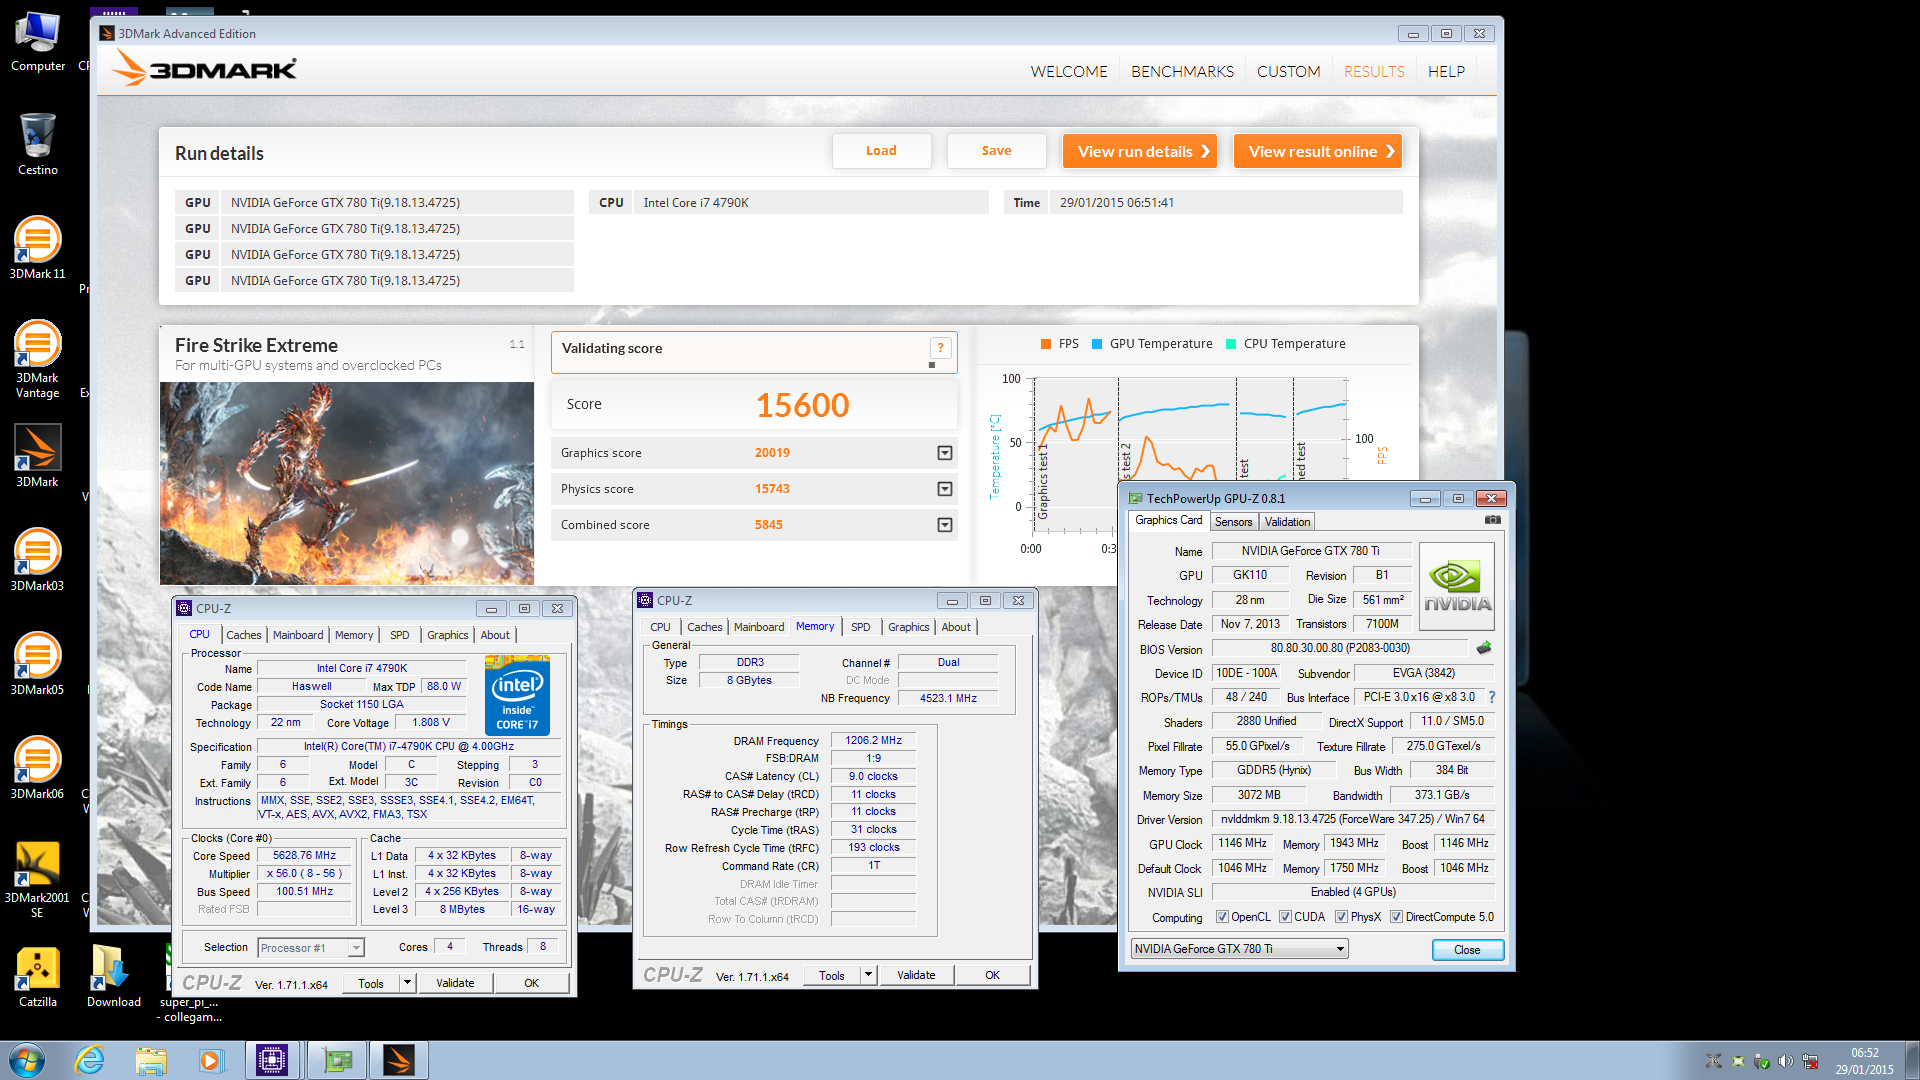Click the Intel Core i7 logo in CPU-Z
1920x1080 pixels.
(517, 695)
